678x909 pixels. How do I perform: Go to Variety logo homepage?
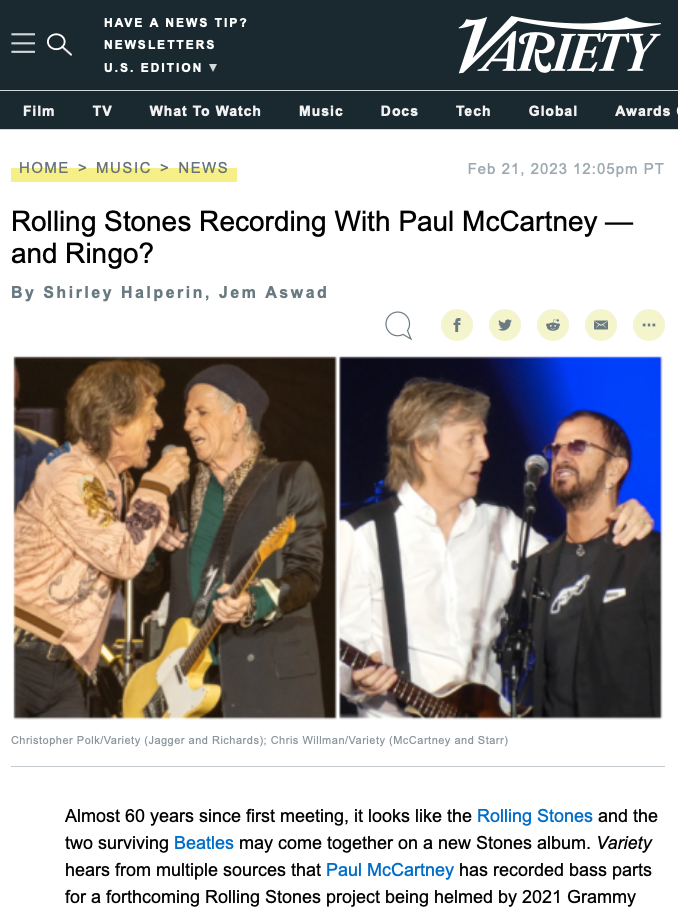tap(559, 45)
